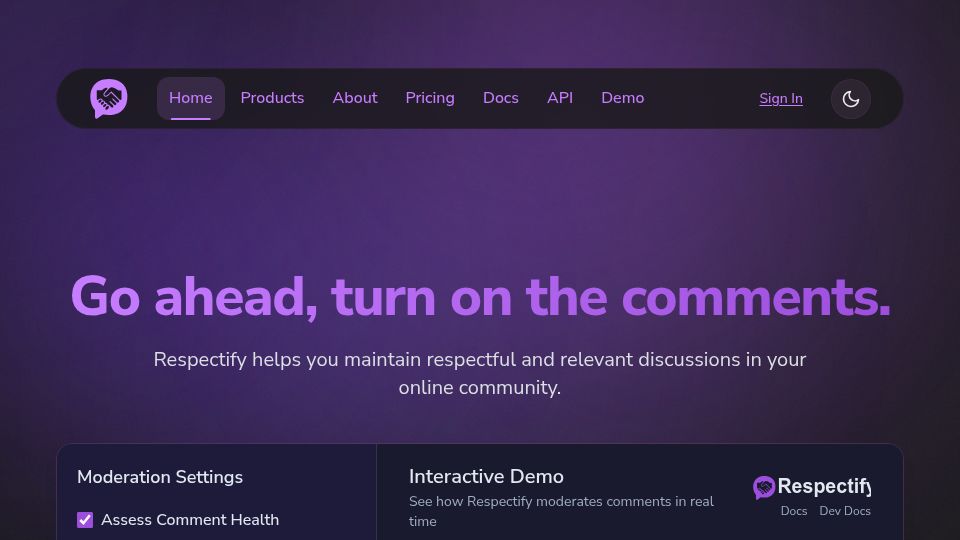Image resolution: width=960 pixels, height=540 pixels.
Task: Open the Pricing page
Action: pyautogui.click(x=430, y=98)
